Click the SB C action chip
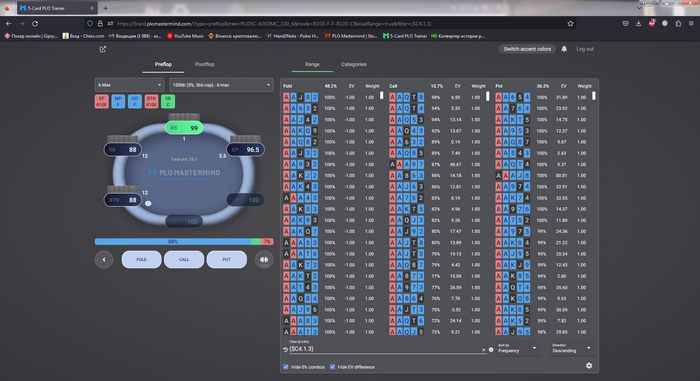 [x=168, y=101]
